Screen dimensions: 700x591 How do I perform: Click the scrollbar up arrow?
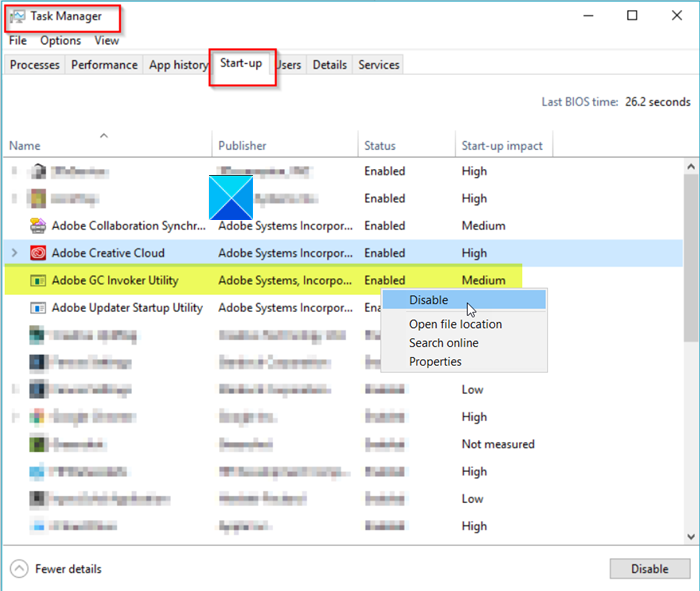pyautogui.click(x=691, y=167)
